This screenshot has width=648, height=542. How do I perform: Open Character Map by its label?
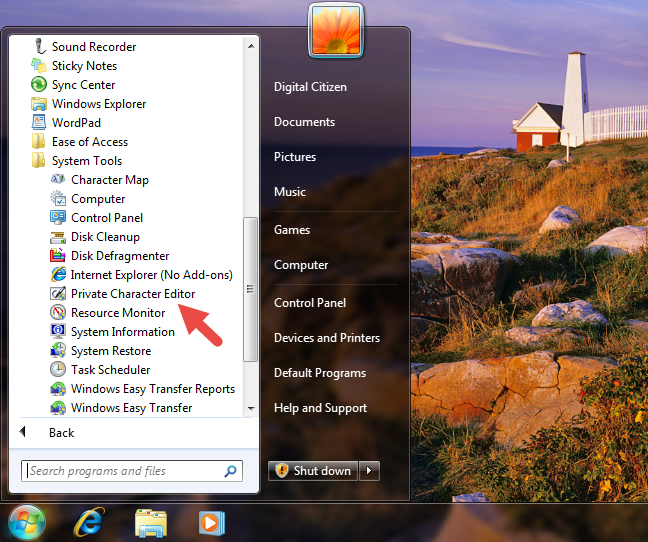click(110, 180)
